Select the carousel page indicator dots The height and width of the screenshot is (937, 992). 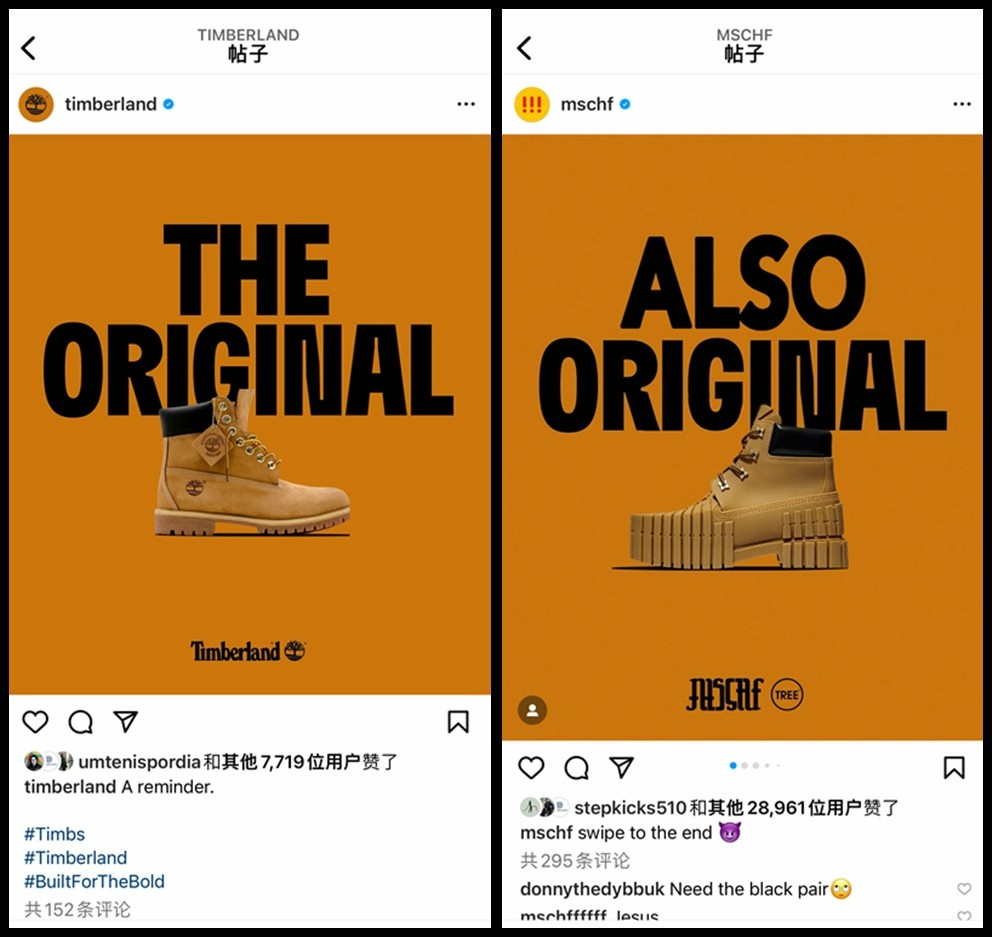click(x=754, y=766)
